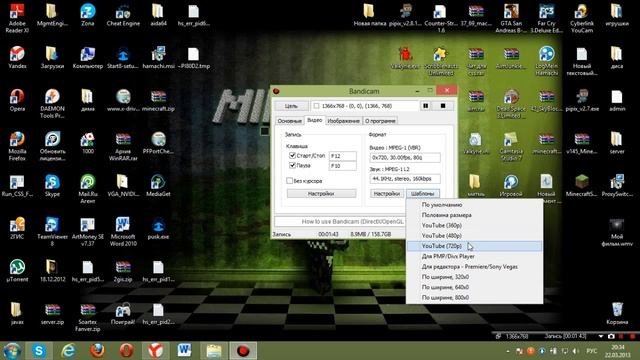Open Skype from the taskbar
The image size is (640, 360).
coord(39,351)
